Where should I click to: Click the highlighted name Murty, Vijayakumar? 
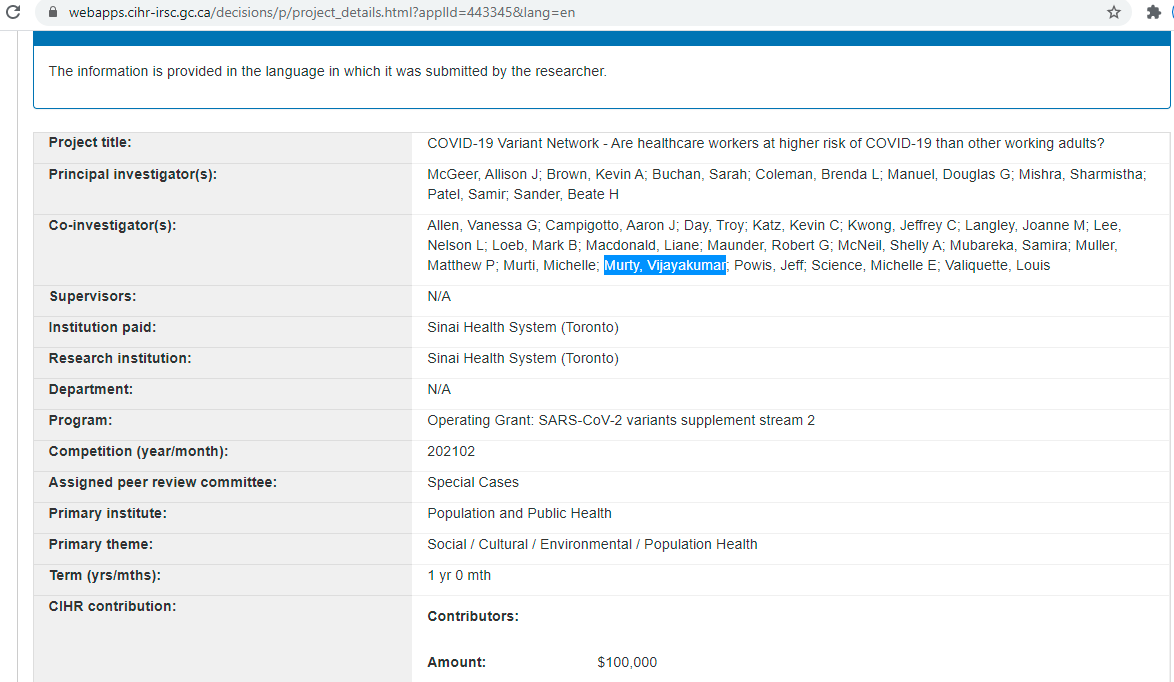[665, 265]
